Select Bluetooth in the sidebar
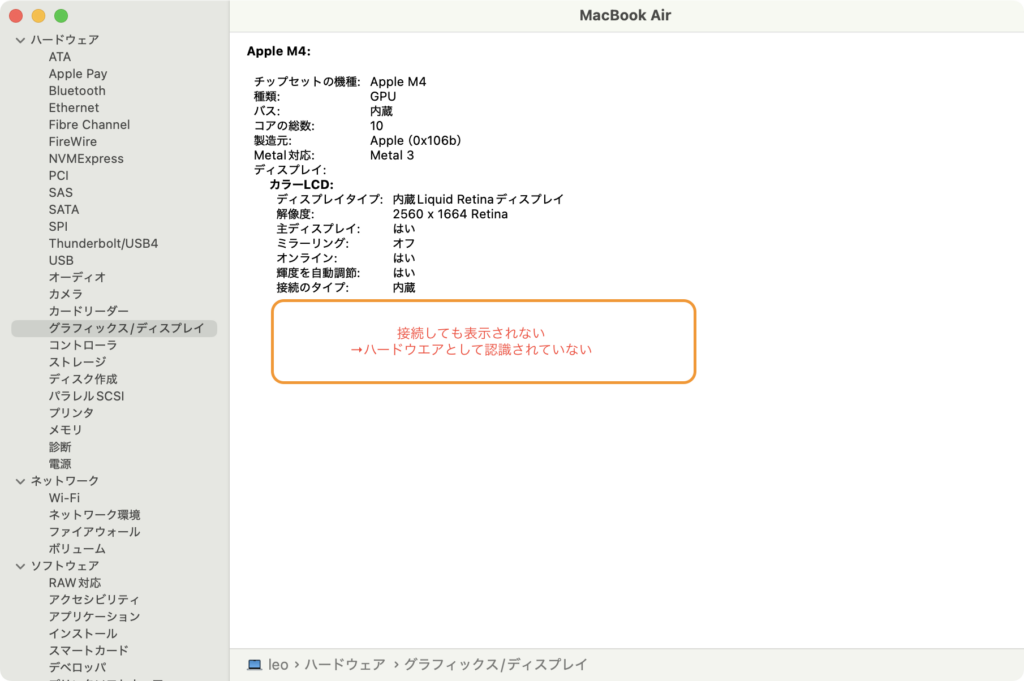This screenshot has width=1024, height=681. point(77,91)
